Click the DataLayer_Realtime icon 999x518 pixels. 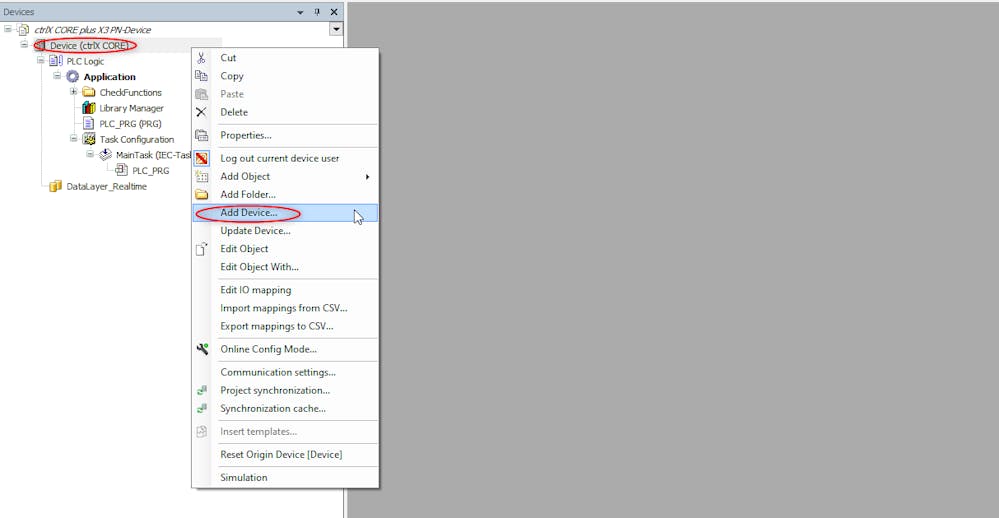(56, 186)
